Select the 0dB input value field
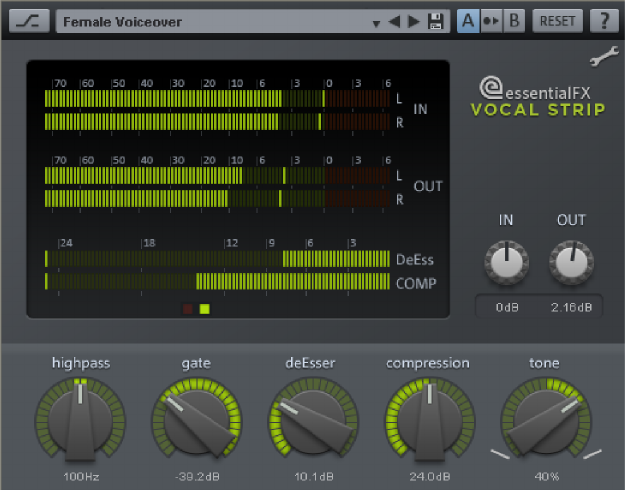This screenshot has width=625, height=490. coord(507,307)
